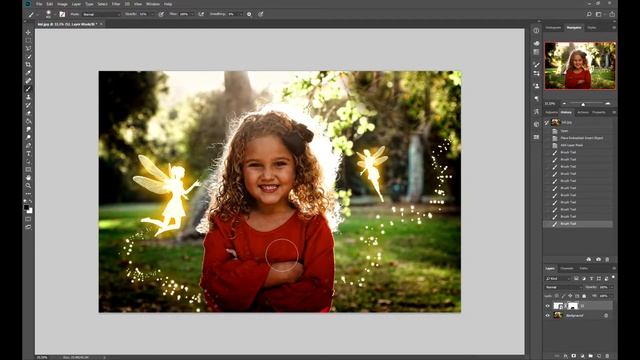
Task: Open the File menu
Action: (39, 4)
